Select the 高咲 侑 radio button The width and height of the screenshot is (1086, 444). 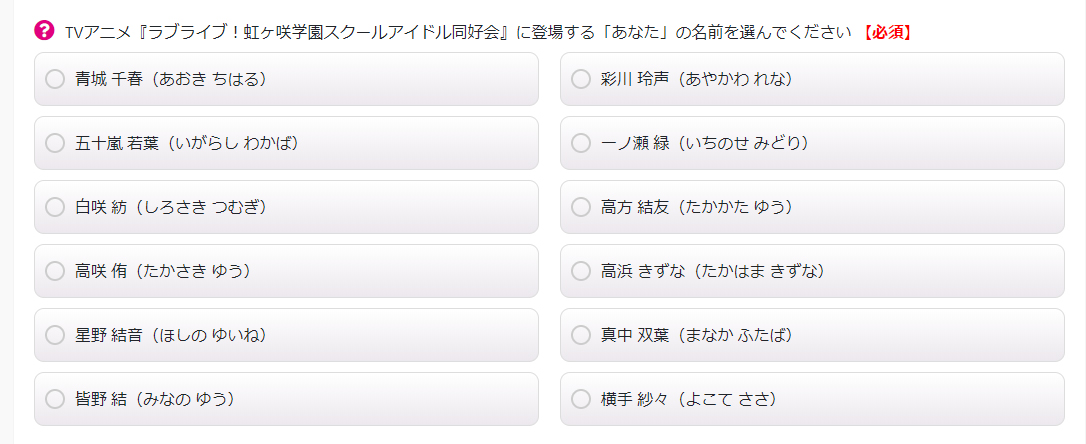(55, 271)
